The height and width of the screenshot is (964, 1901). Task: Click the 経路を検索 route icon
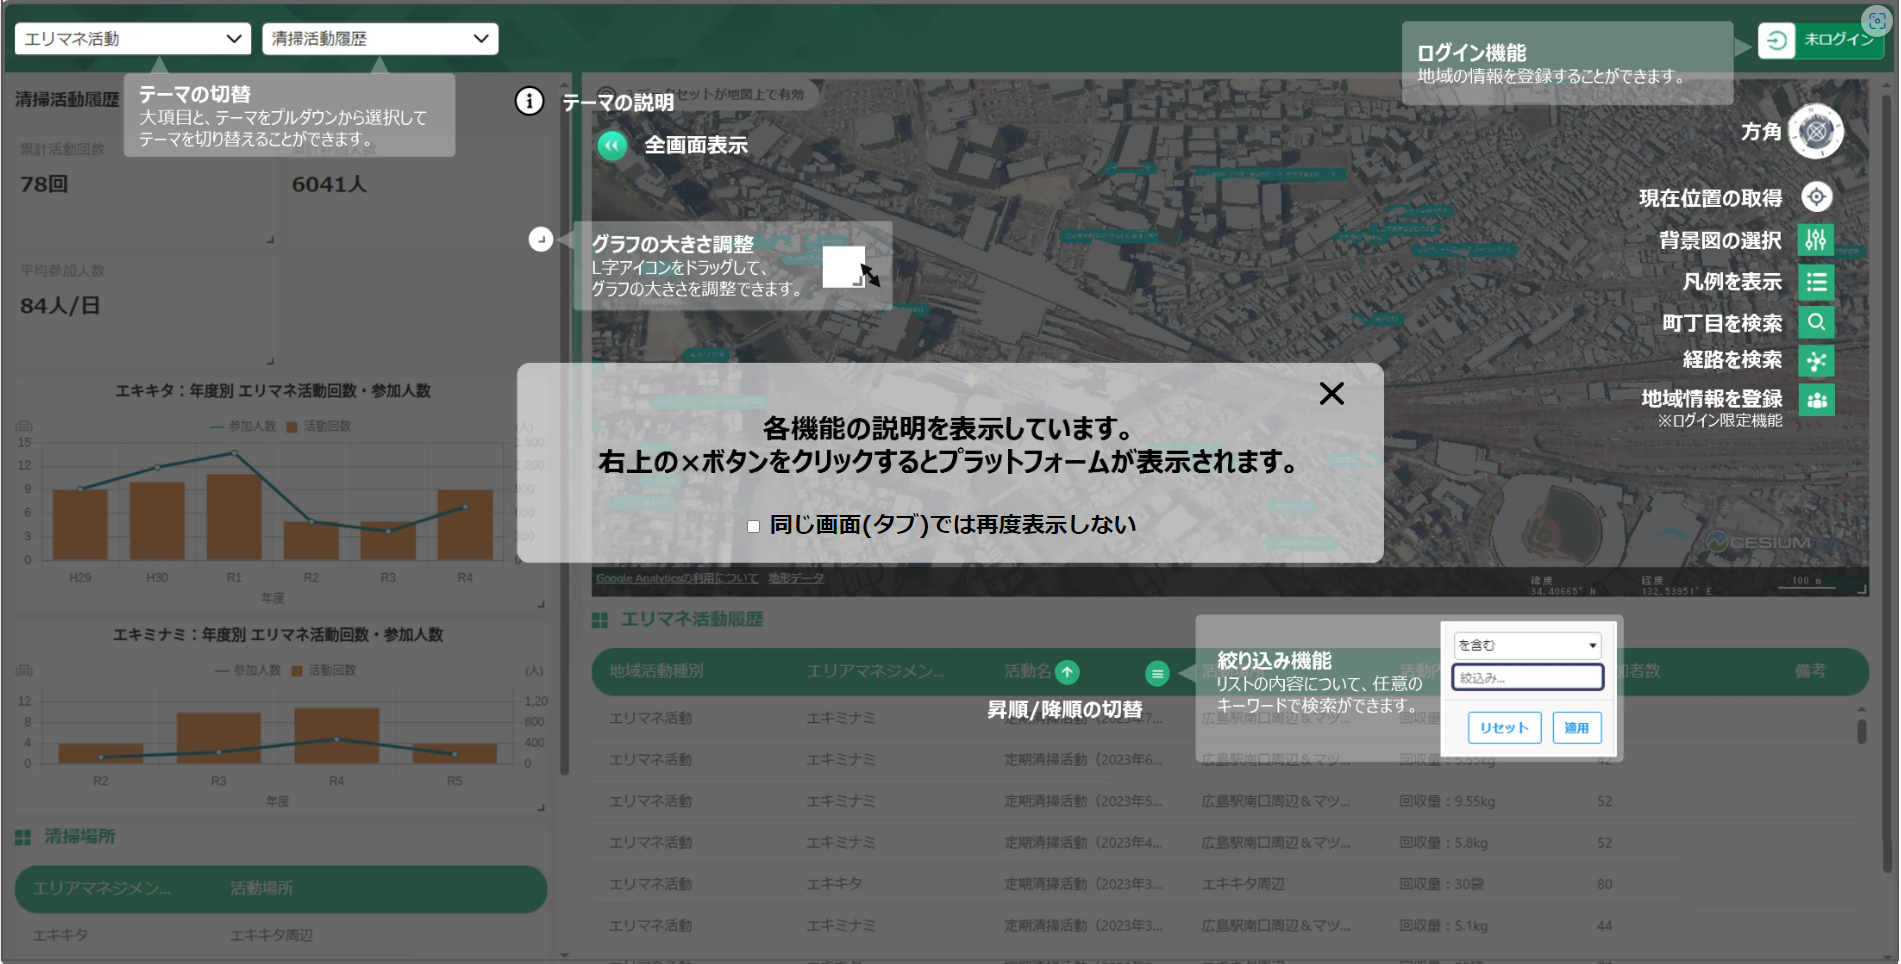(x=1816, y=361)
